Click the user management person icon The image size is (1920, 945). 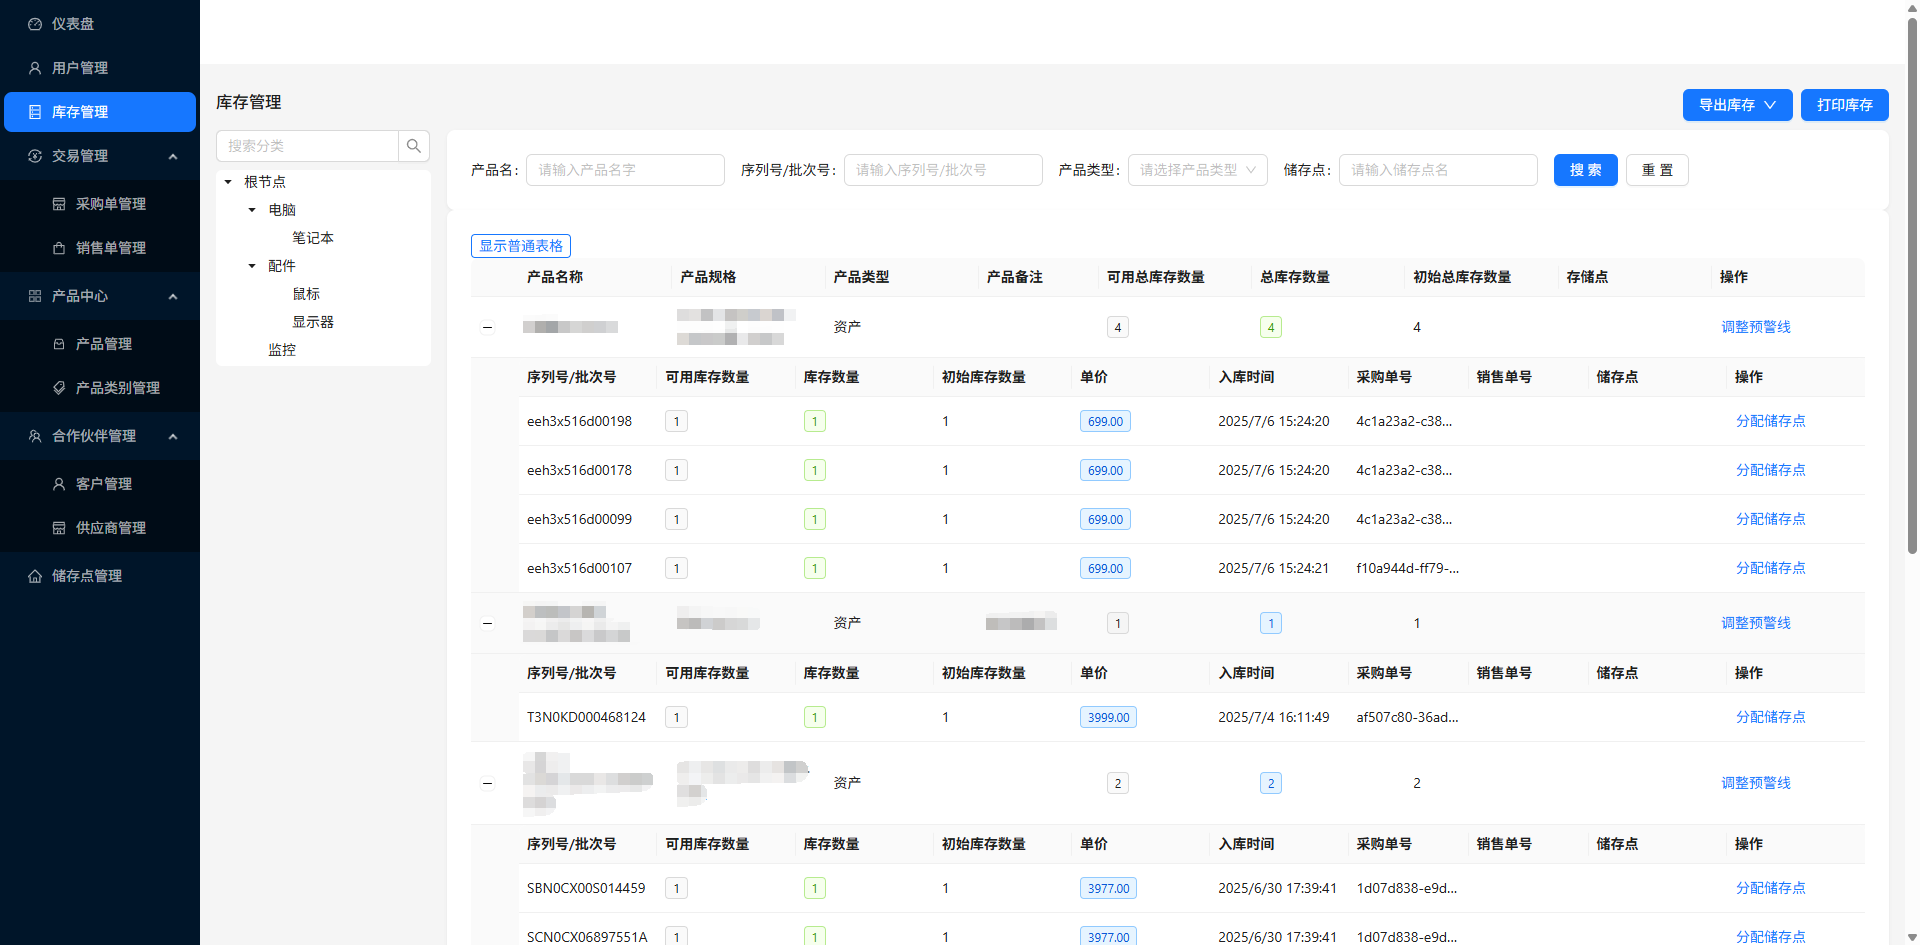coord(35,68)
